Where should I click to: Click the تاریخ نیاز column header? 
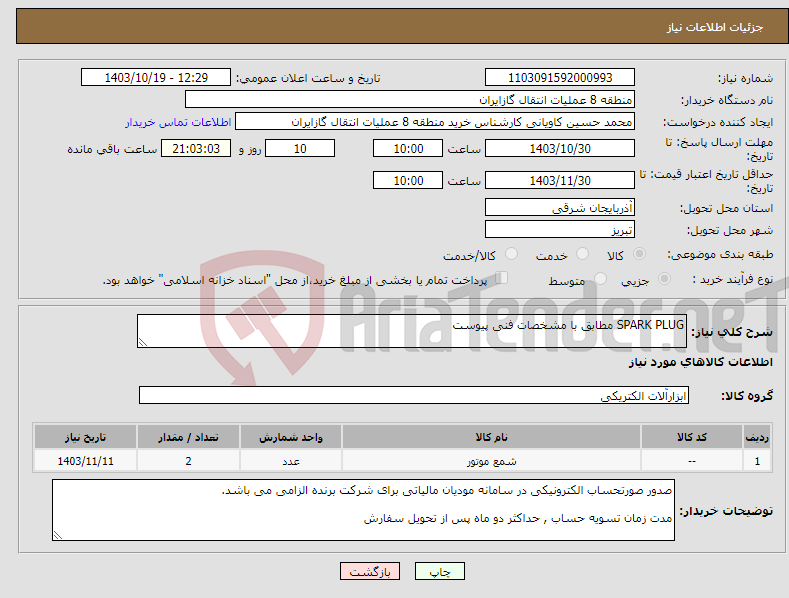pyautogui.click(x=86, y=437)
